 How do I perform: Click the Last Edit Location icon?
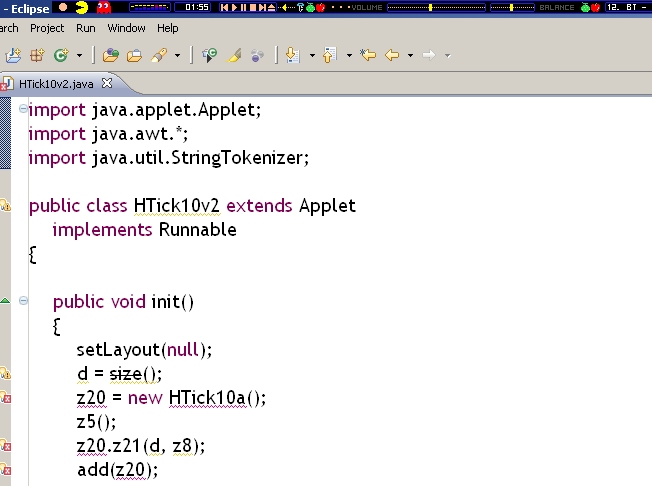click(368, 55)
